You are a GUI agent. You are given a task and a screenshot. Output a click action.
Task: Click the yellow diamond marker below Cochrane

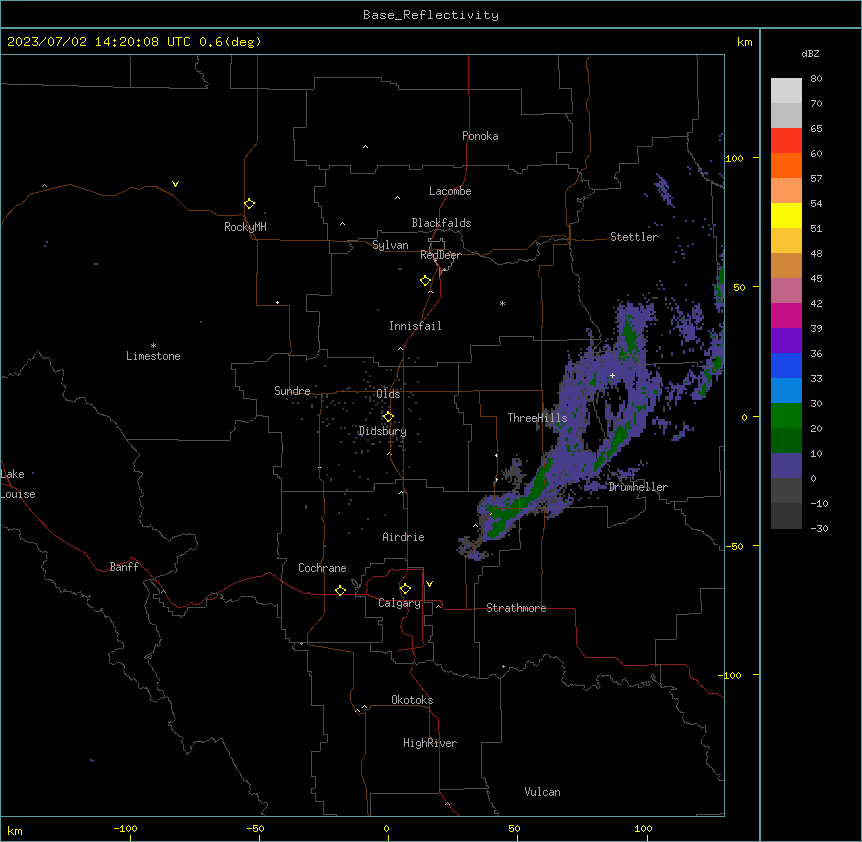[x=340, y=590]
